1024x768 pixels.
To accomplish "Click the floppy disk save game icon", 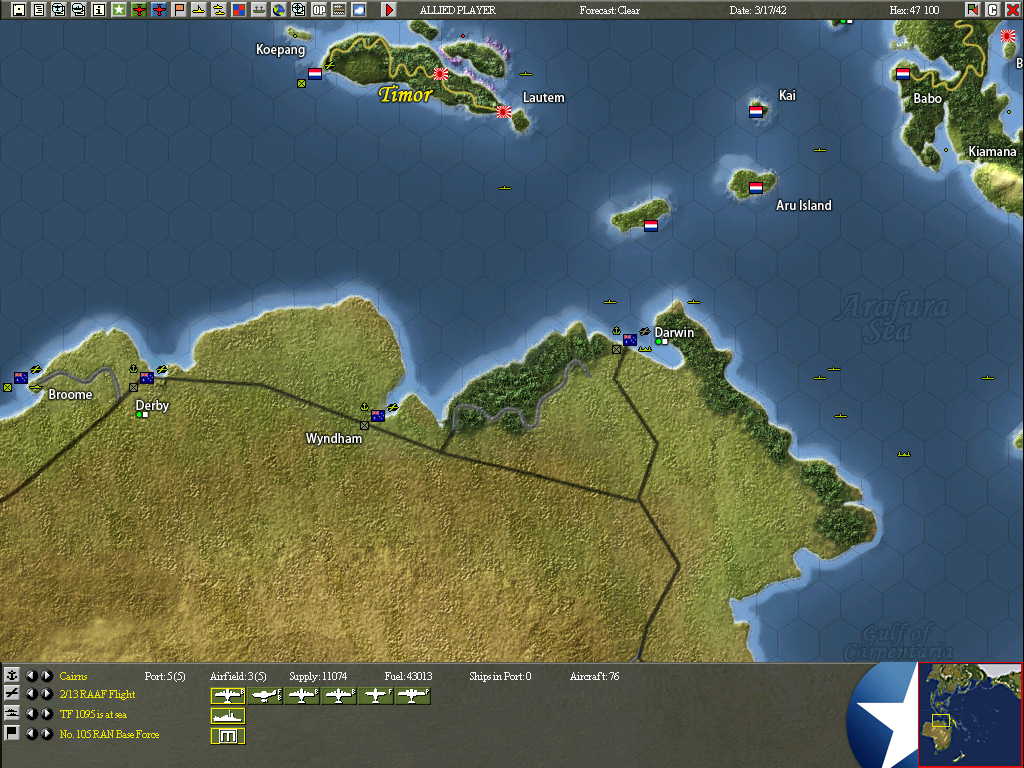I will tap(19, 10).
